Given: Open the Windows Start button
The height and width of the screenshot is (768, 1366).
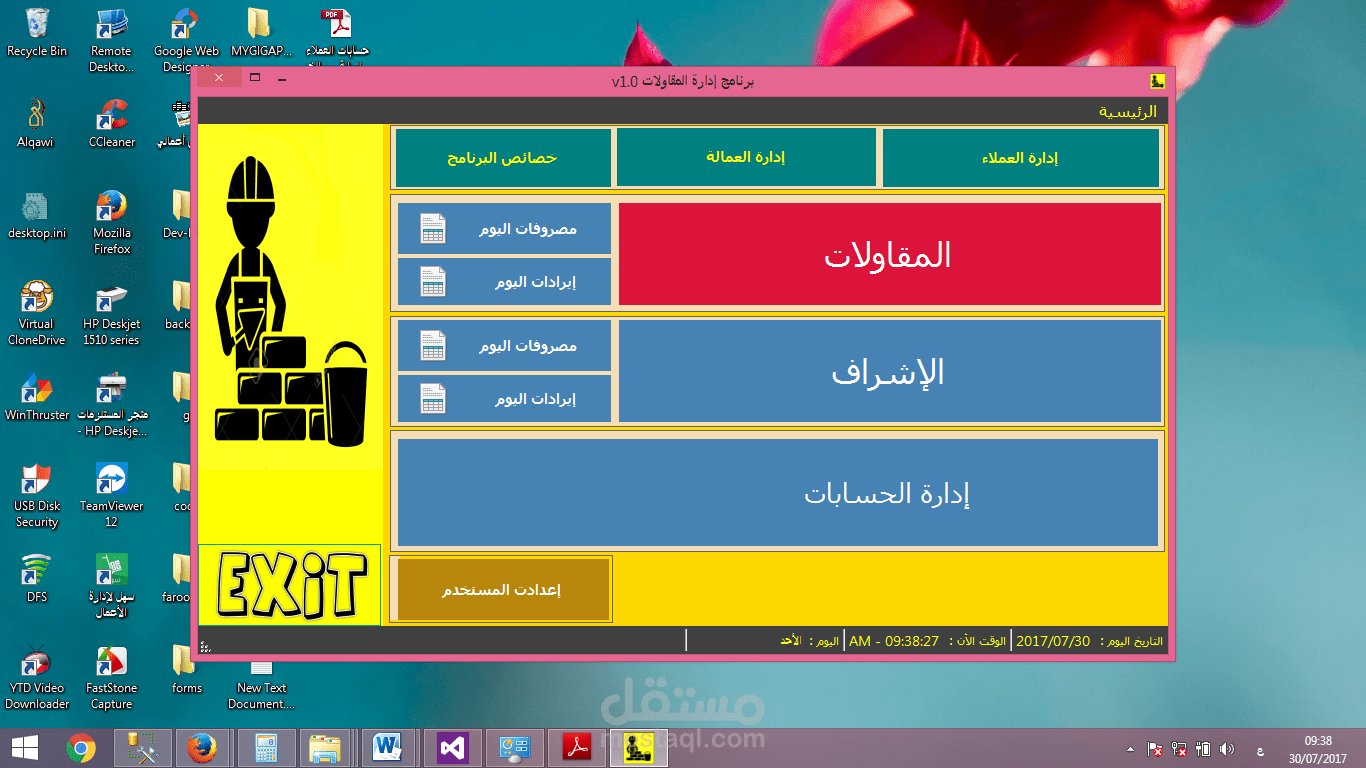Looking at the screenshot, I should 25,747.
